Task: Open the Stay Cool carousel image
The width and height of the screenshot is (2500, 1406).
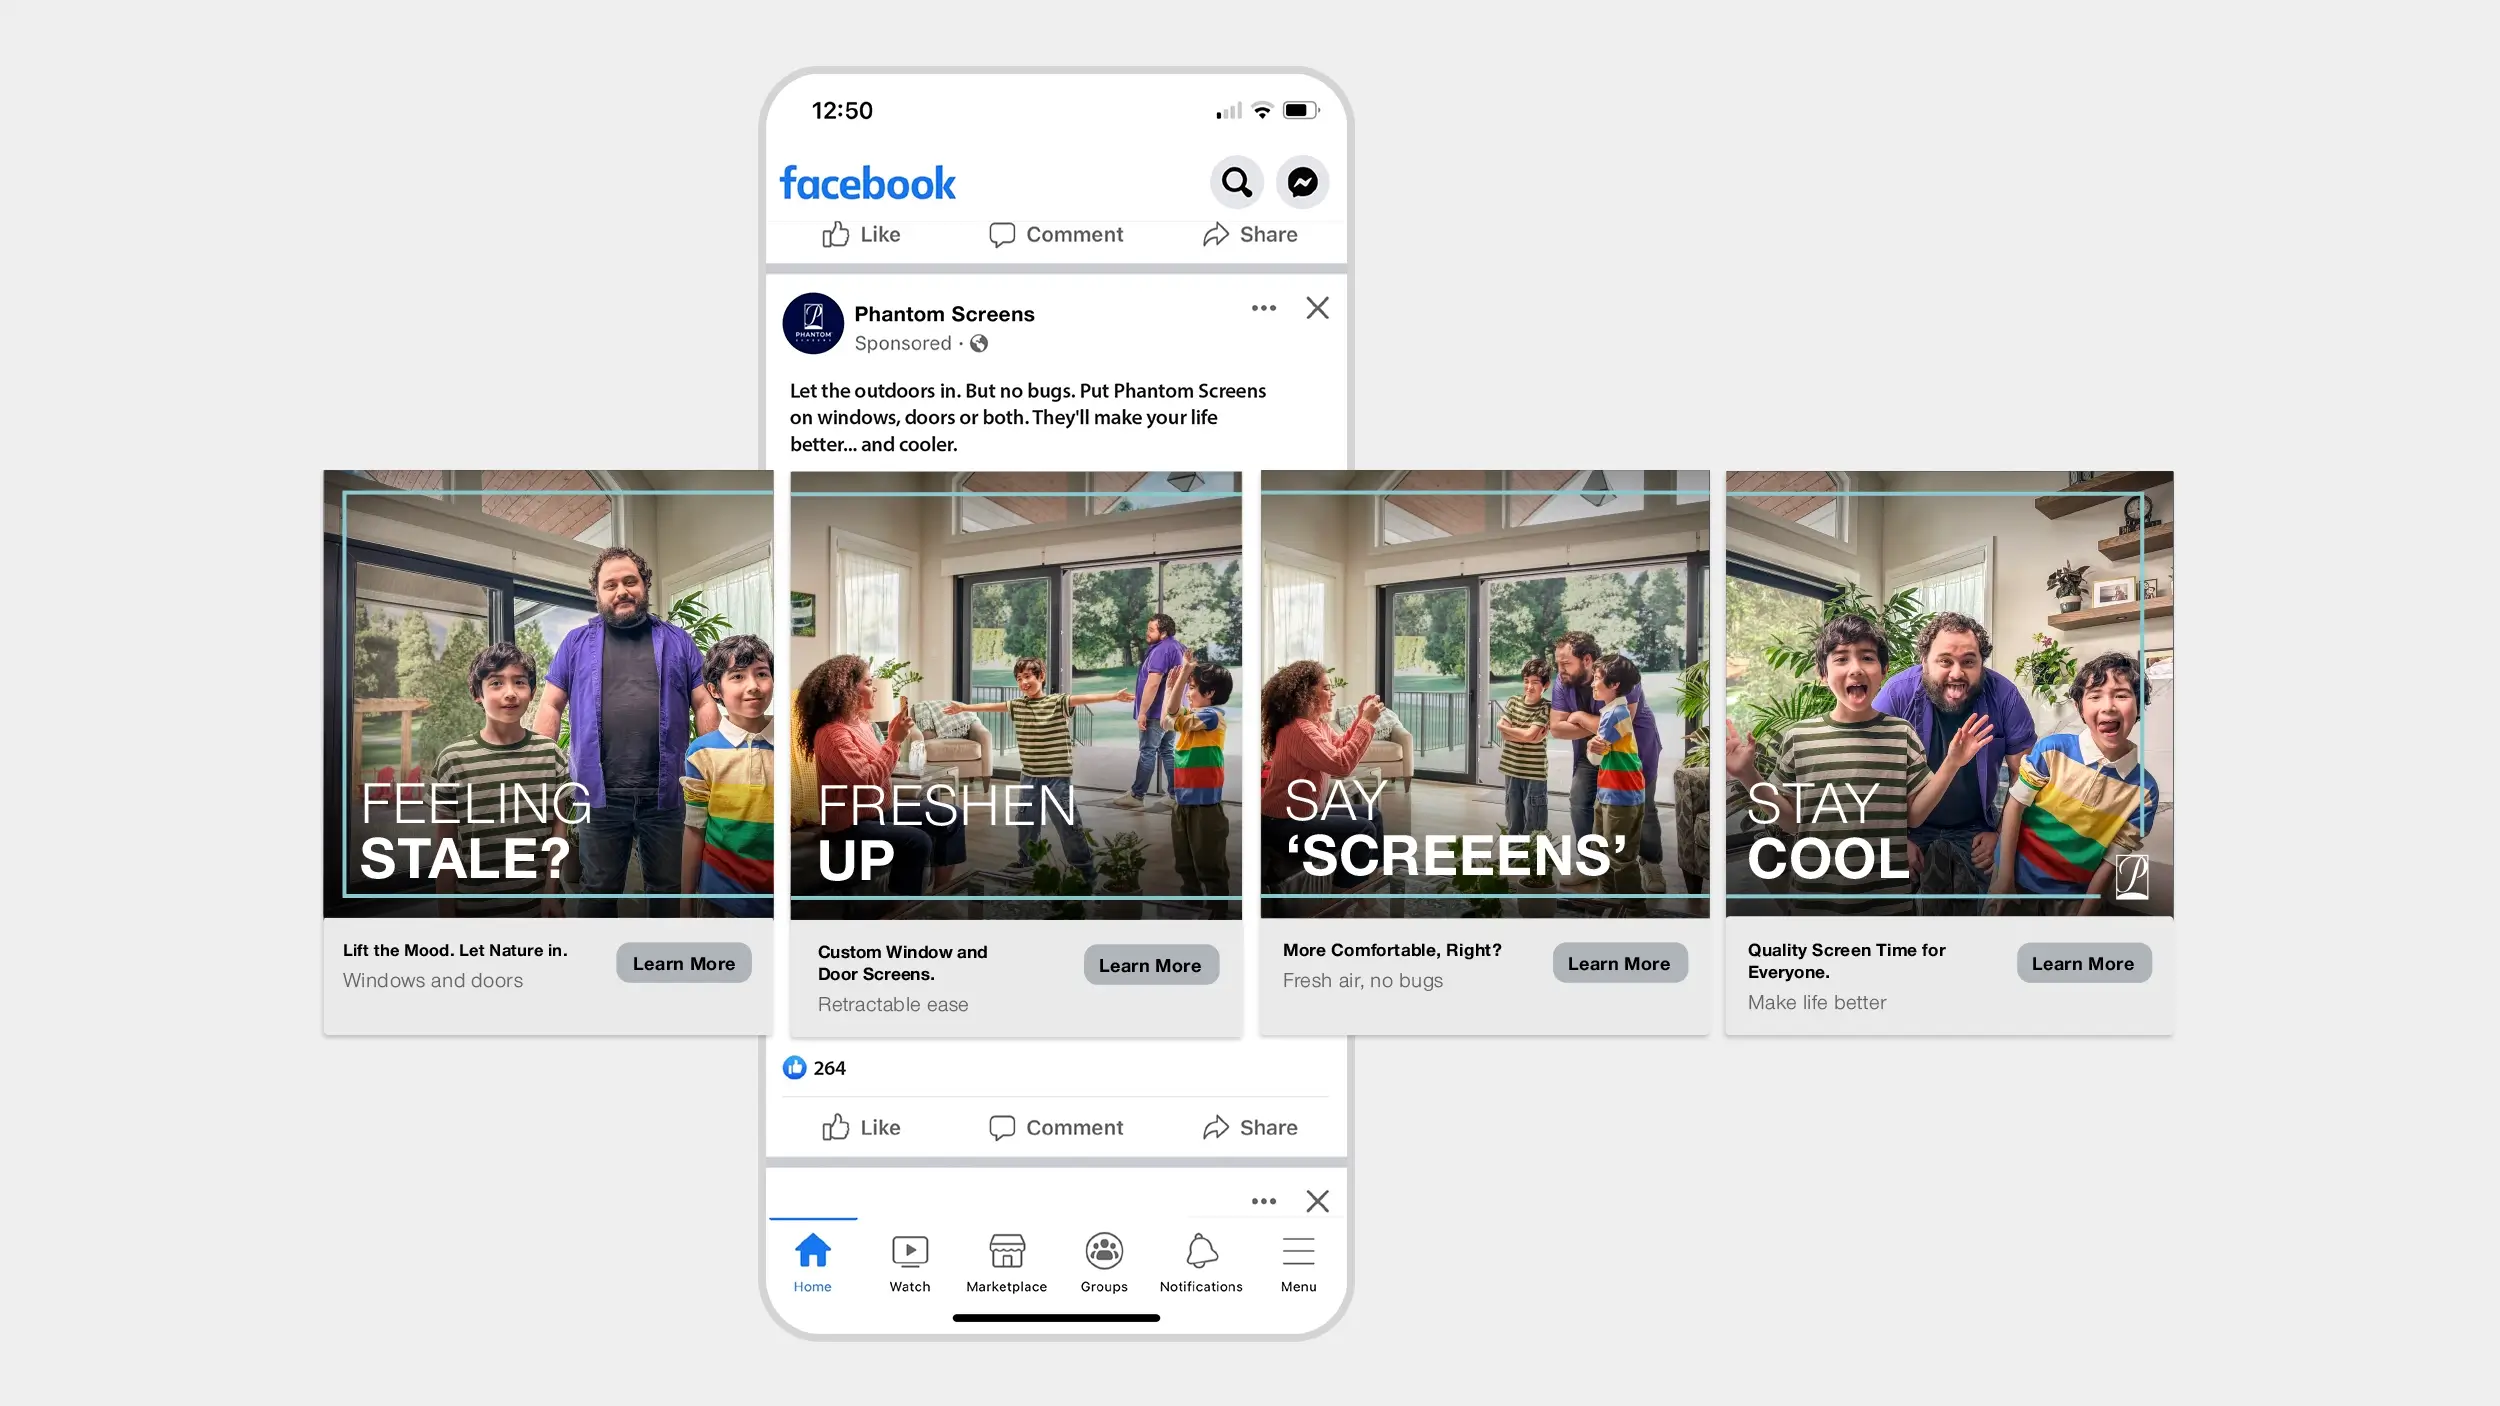Action: [1948, 693]
